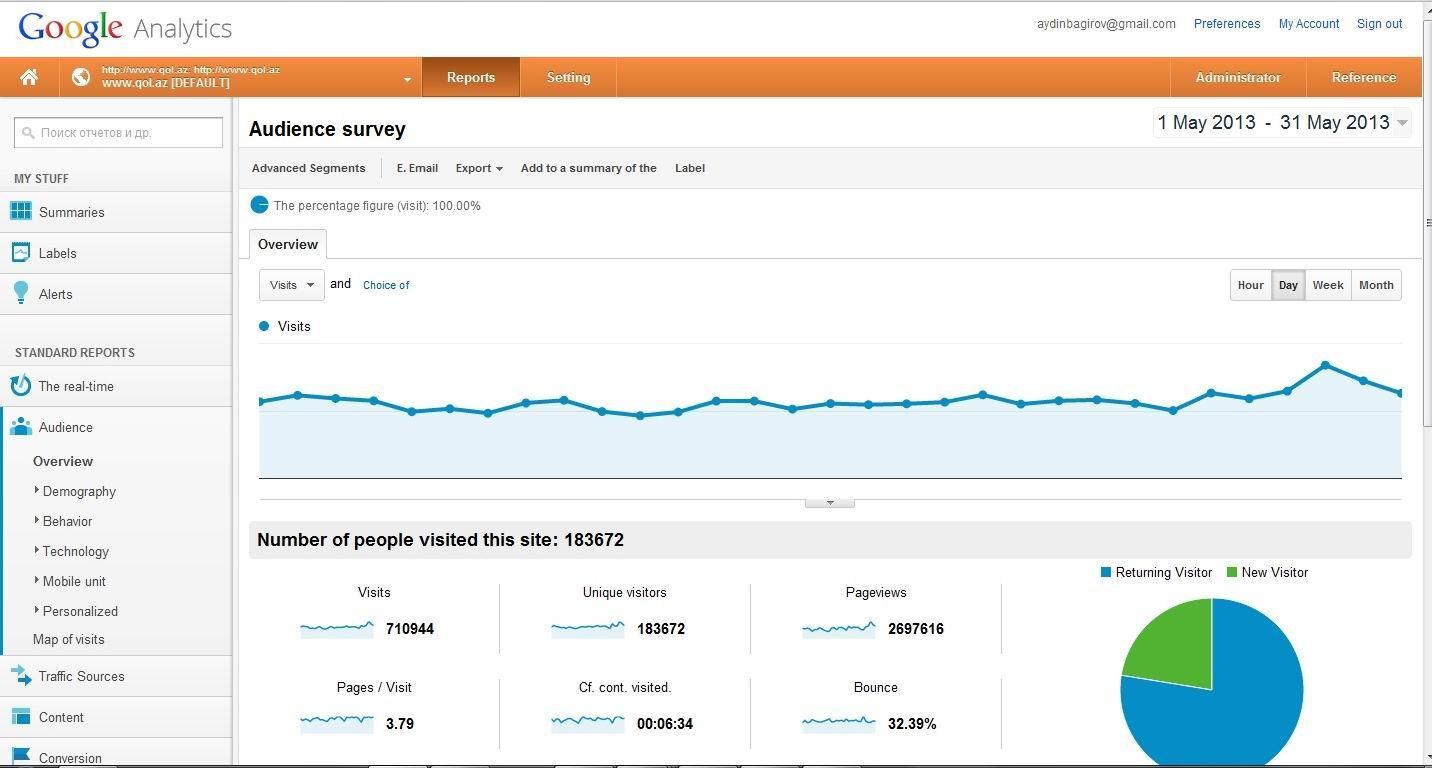Click the Sign out link
1432x768 pixels.
pyautogui.click(x=1379, y=24)
